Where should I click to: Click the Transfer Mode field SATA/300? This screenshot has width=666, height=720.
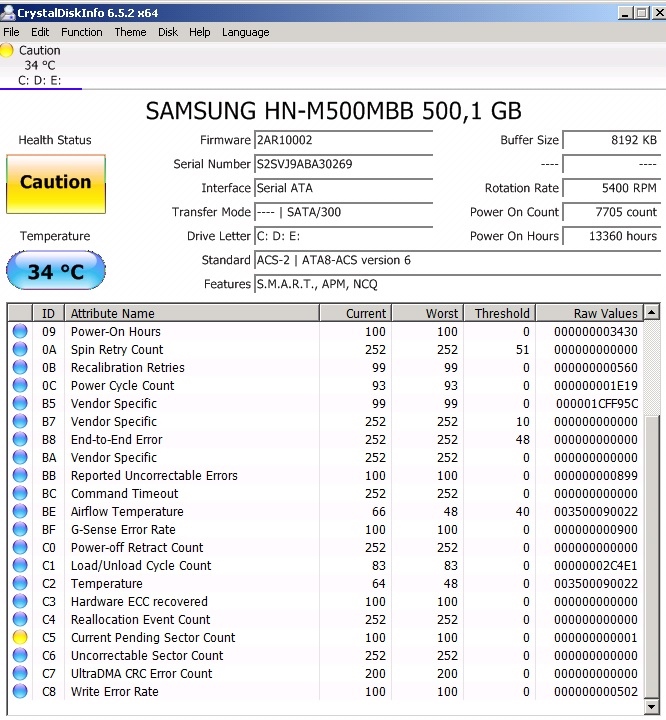[x=344, y=212]
